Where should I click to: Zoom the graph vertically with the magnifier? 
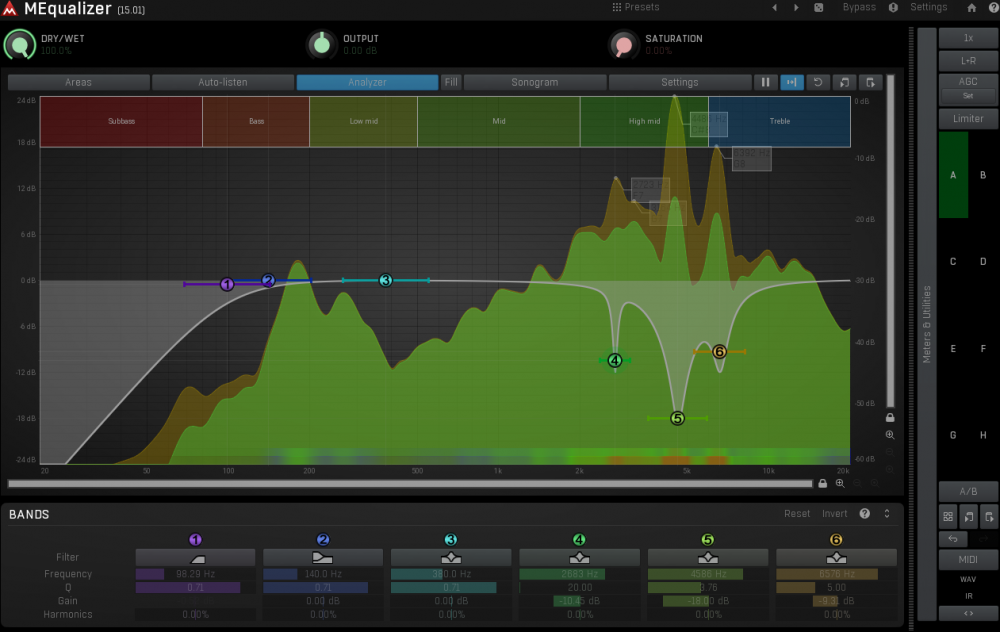[890, 435]
